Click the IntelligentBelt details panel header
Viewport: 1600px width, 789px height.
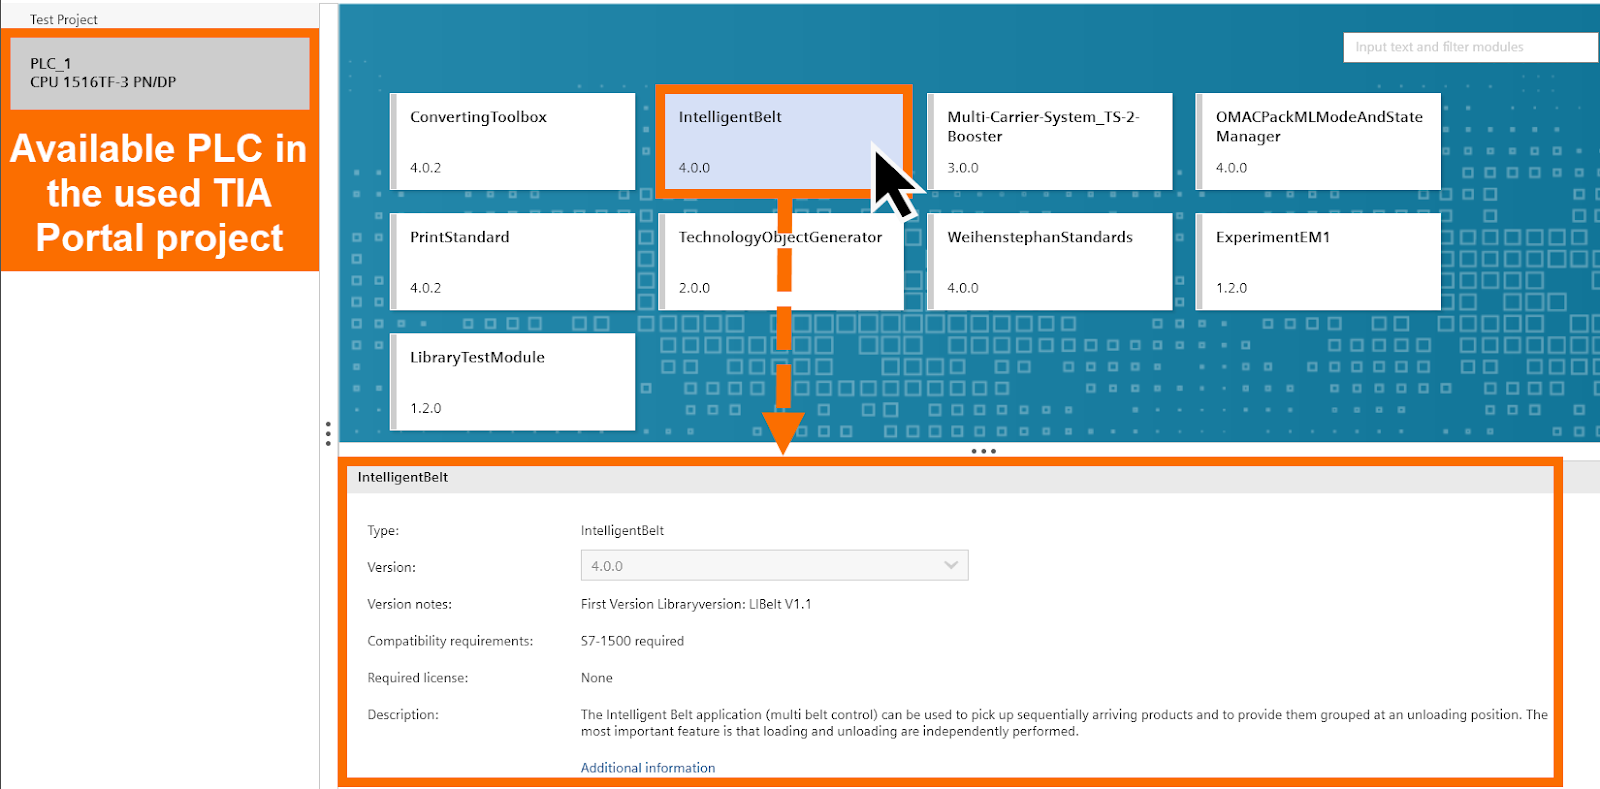coord(950,477)
